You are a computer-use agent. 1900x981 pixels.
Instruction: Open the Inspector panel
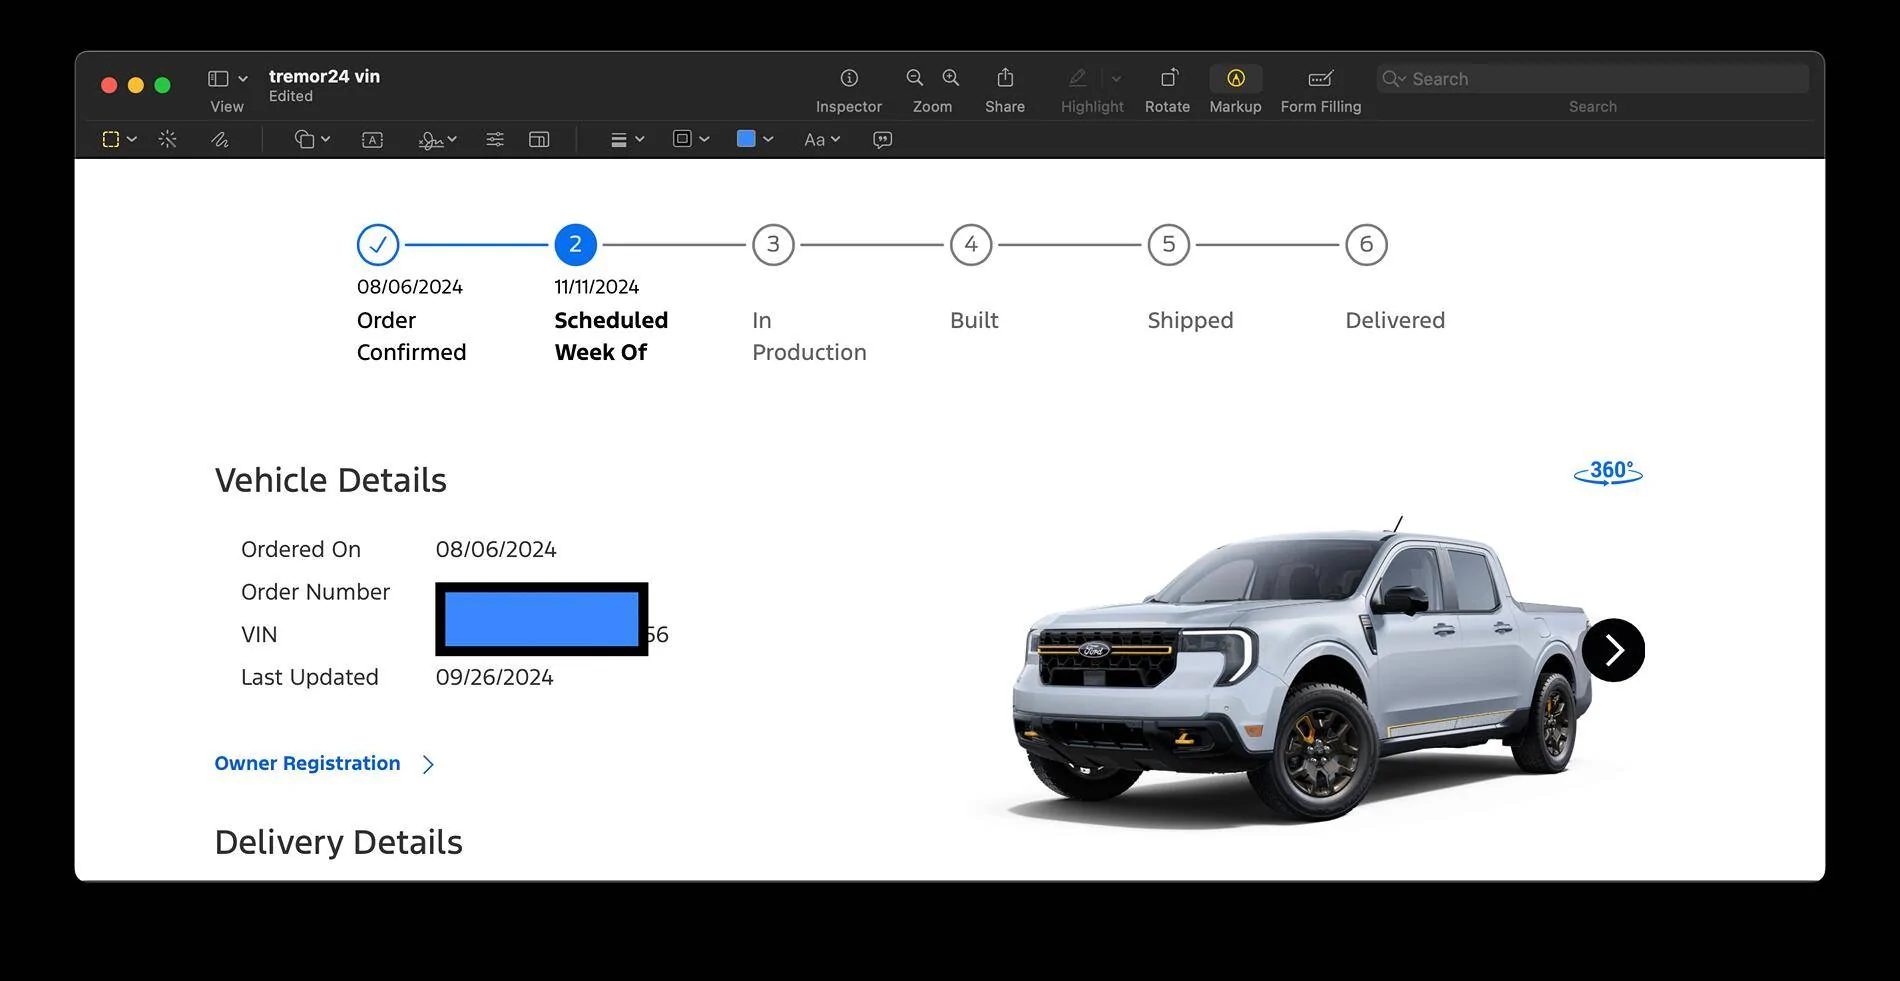849,78
